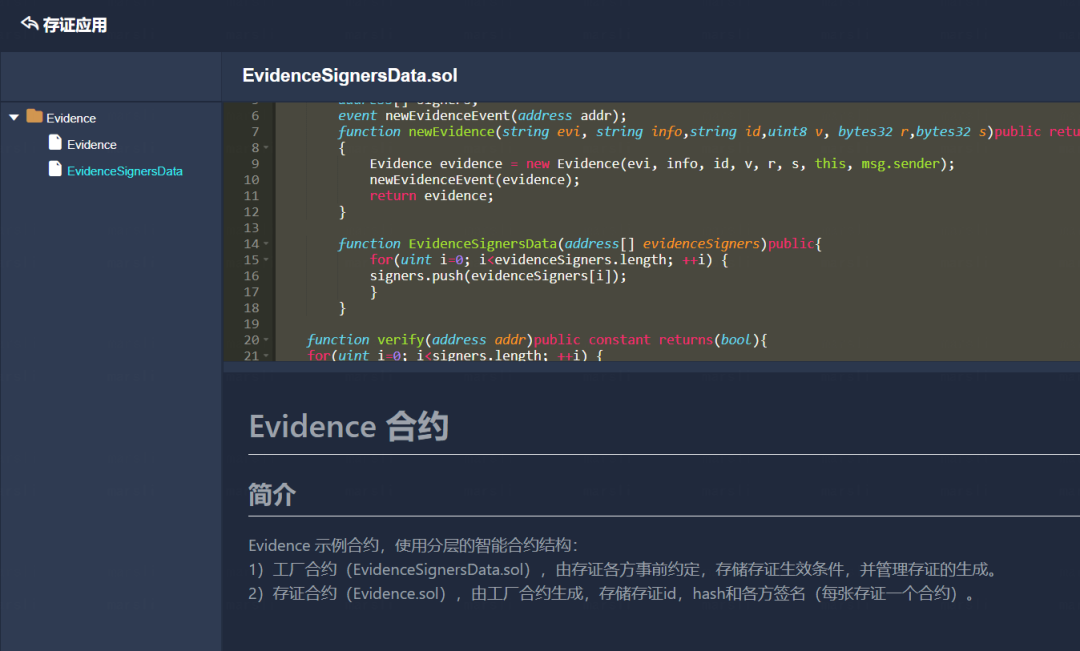Click line number 10 in the gutter
Viewport: 1080px width, 651px height.
point(251,179)
